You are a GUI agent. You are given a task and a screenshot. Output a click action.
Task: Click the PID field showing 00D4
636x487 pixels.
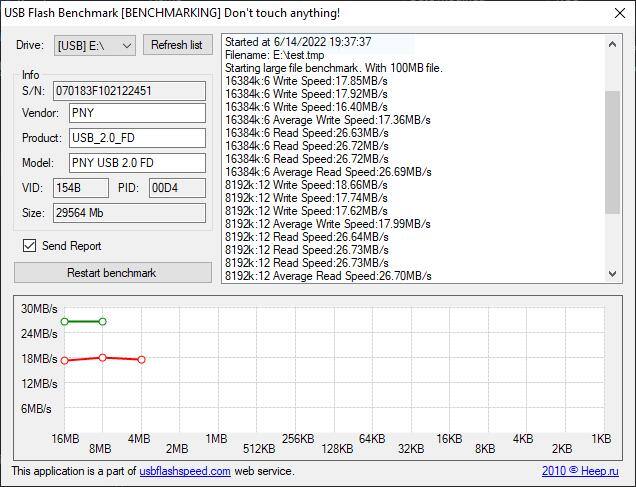pyautogui.click(x=176, y=188)
